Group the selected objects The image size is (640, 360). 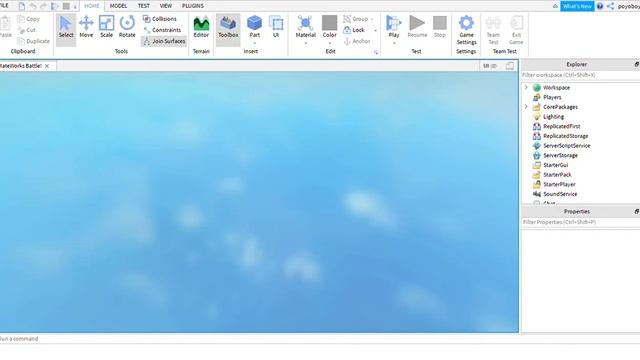click(x=356, y=19)
